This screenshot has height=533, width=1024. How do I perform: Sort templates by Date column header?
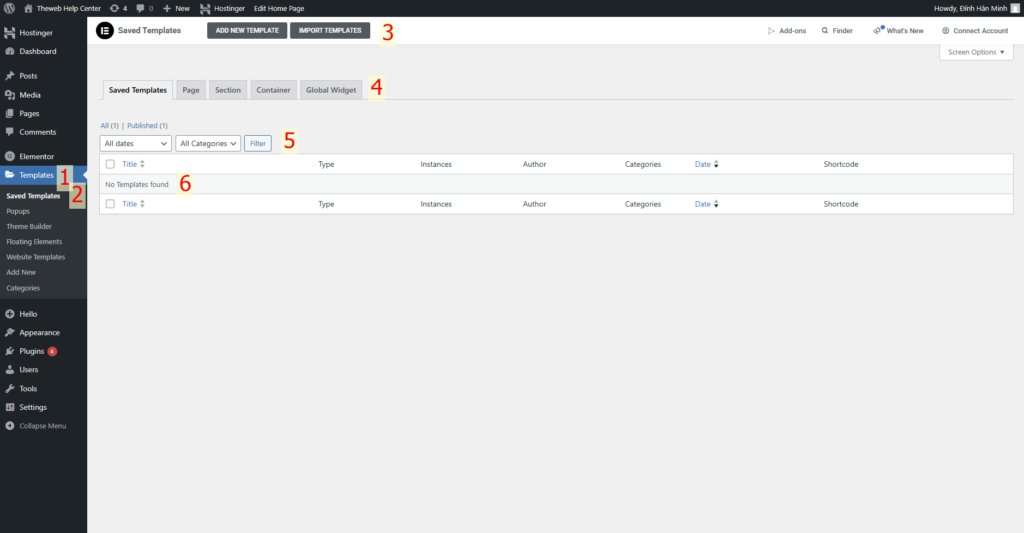703,164
